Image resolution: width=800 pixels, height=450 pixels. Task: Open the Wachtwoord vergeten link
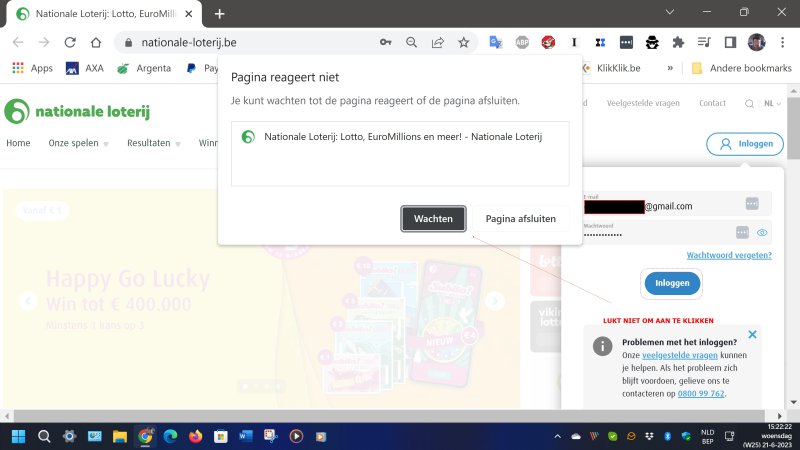point(729,255)
